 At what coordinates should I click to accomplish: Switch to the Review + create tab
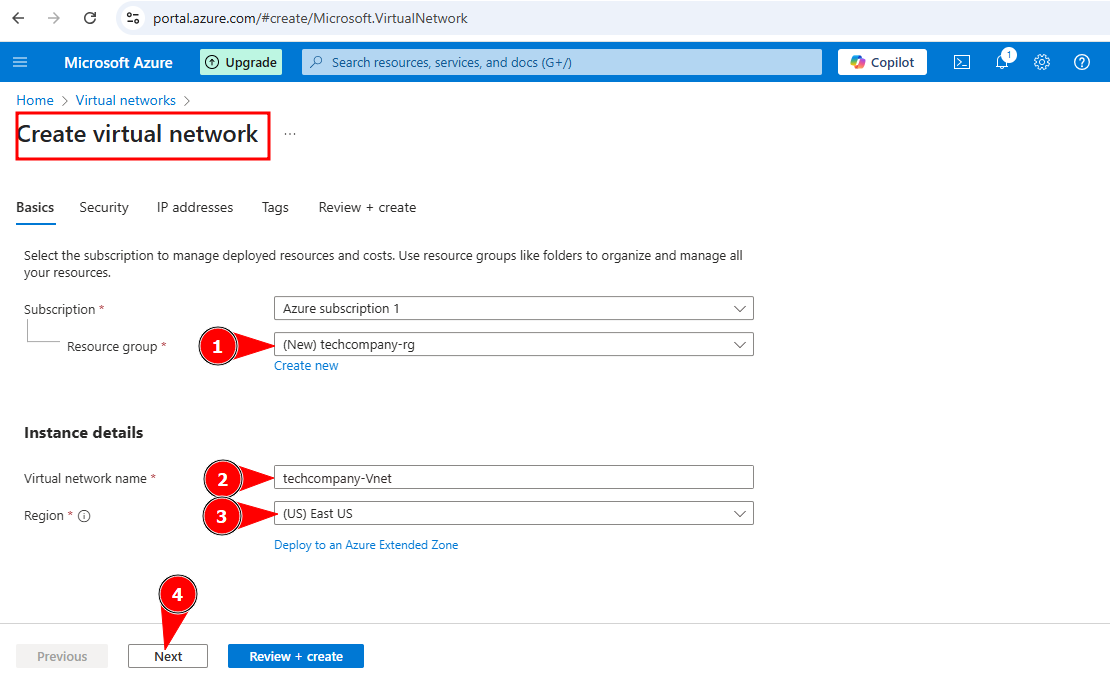(x=367, y=207)
